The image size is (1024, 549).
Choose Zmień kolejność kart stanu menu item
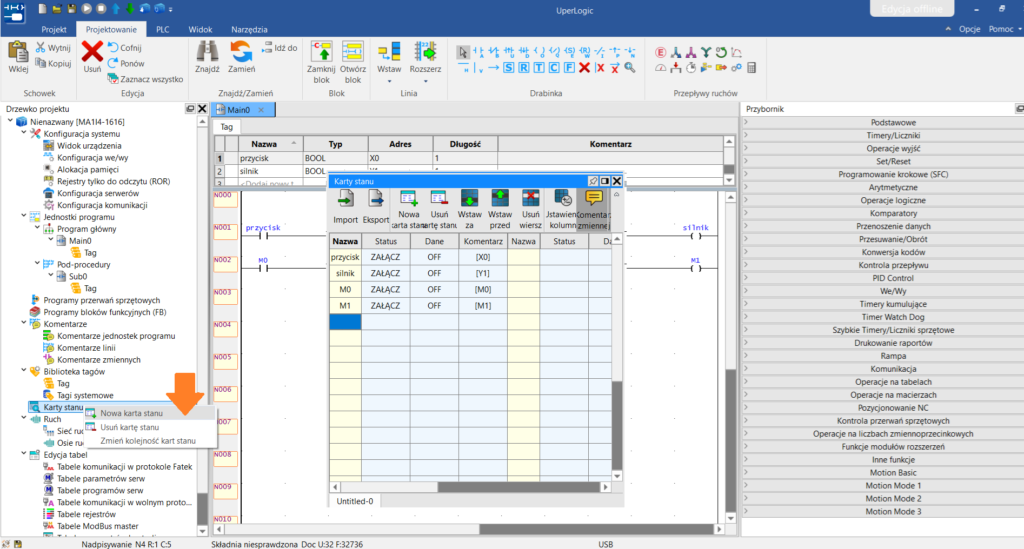tap(149, 441)
